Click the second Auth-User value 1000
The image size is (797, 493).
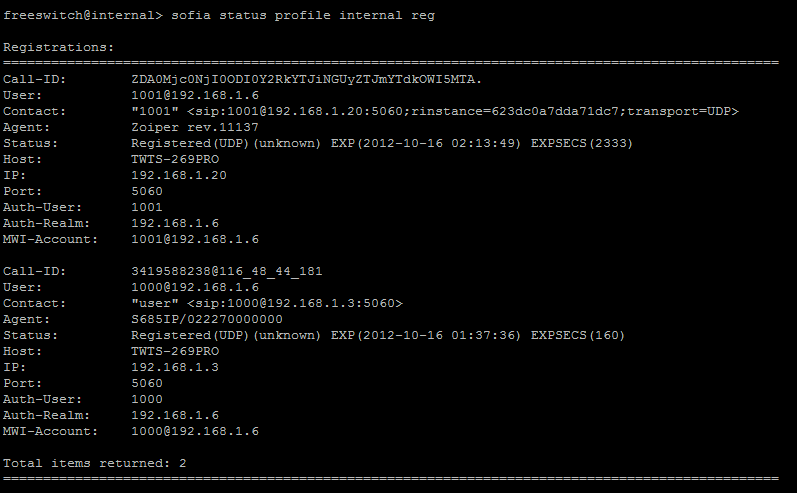147,399
